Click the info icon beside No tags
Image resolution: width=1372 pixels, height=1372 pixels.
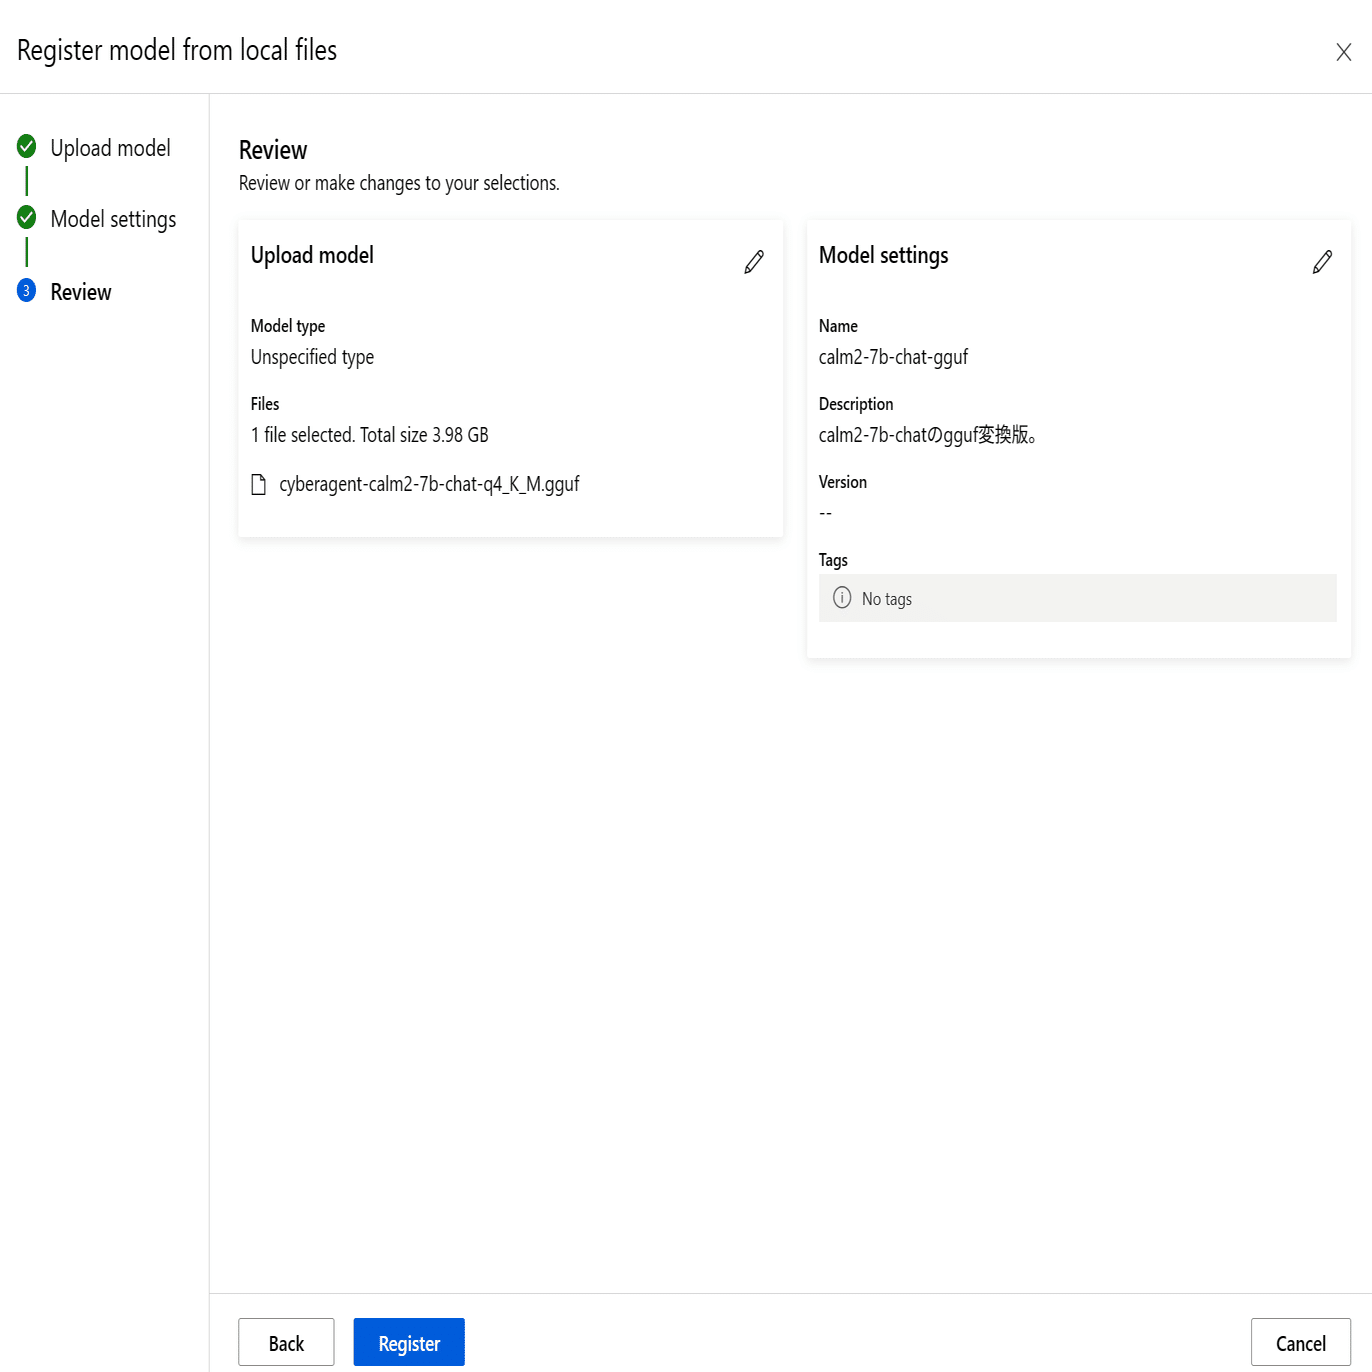842,598
